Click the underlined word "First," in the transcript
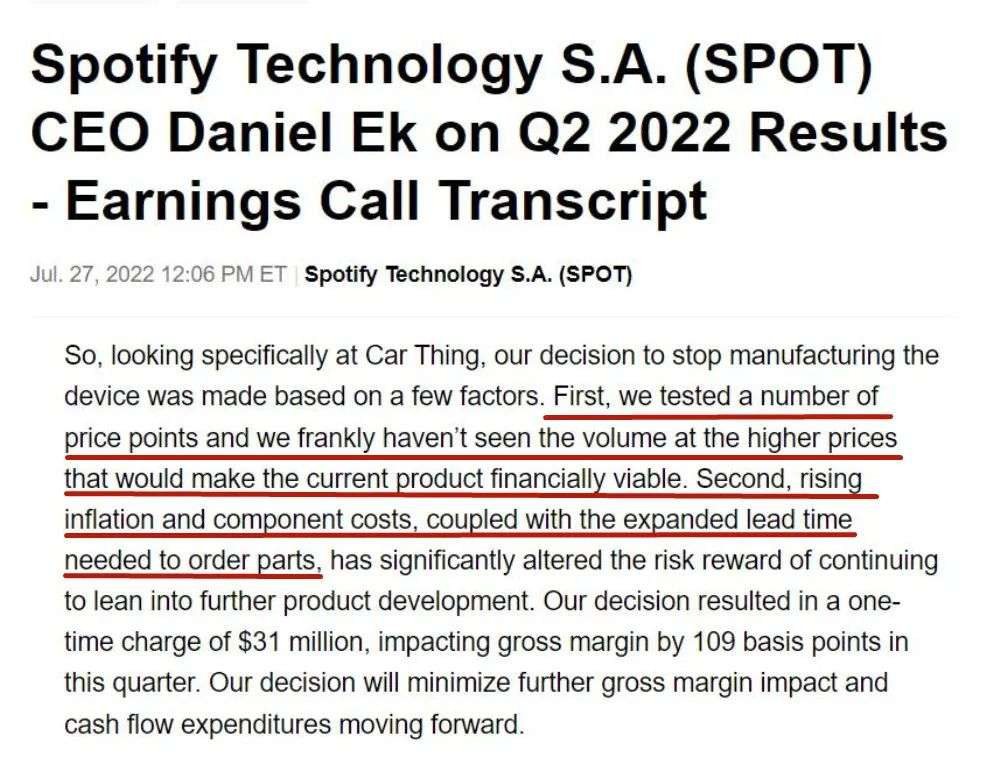The width and height of the screenshot is (1000, 764). 581,396
